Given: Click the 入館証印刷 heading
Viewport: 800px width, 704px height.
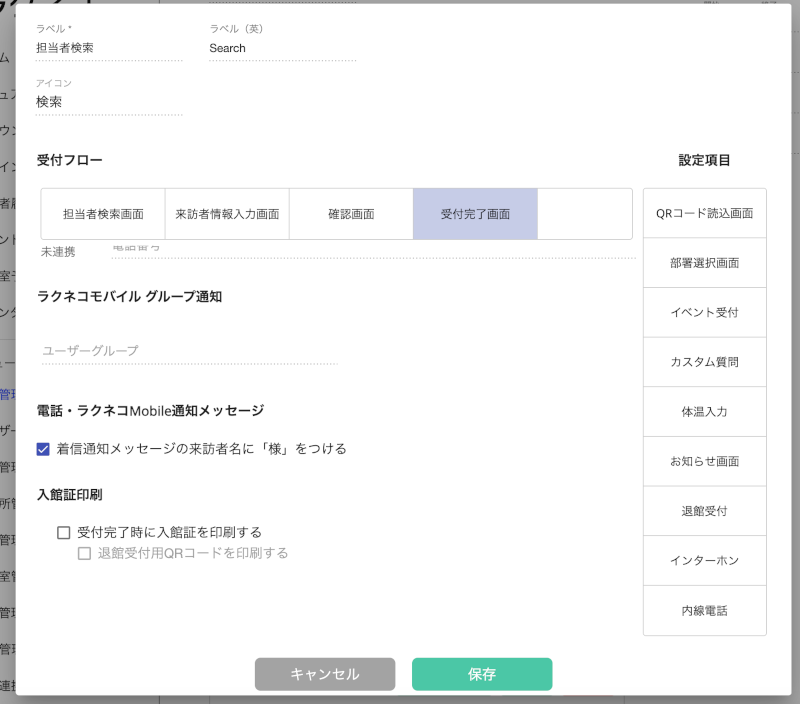Looking at the screenshot, I should pyautogui.click(x=69, y=494).
